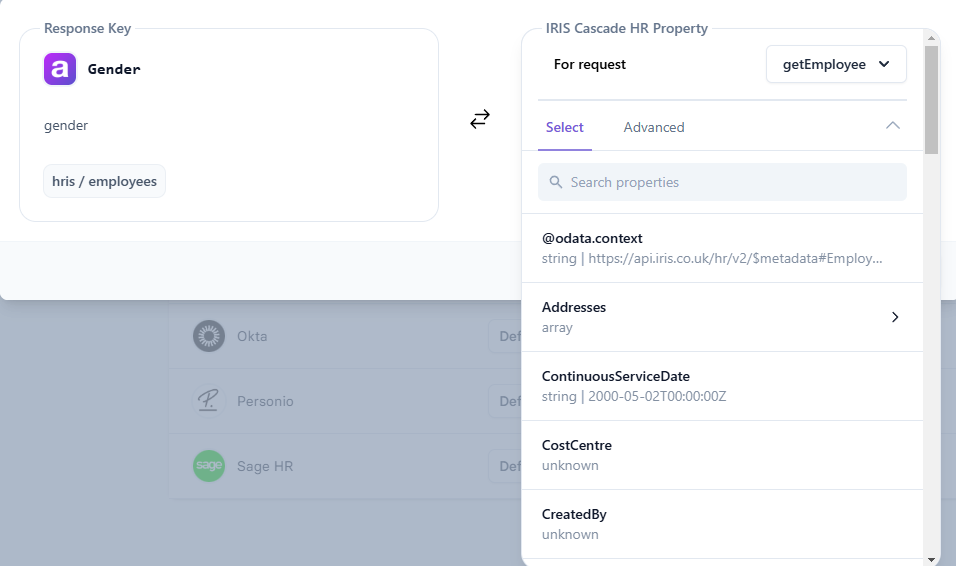
Task: Click the scrollbar up arrow
Action: tap(931, 38)
